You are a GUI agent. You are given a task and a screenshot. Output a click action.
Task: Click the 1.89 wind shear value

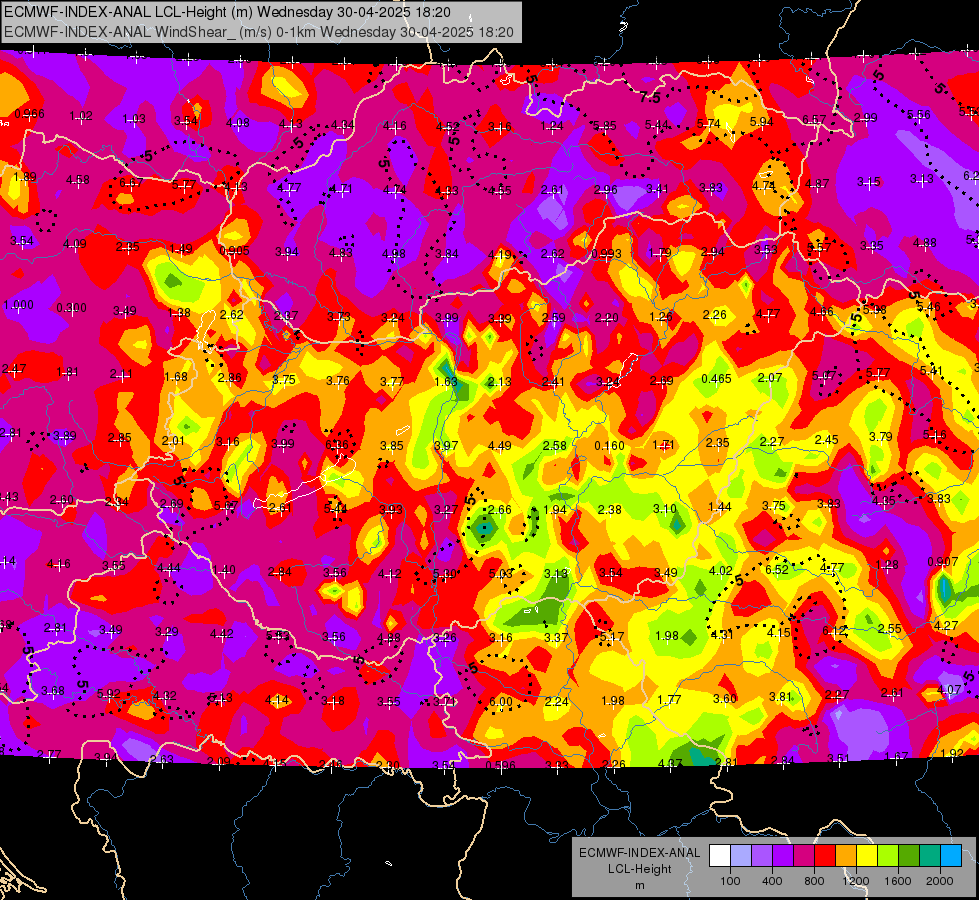tap(25, 177)
